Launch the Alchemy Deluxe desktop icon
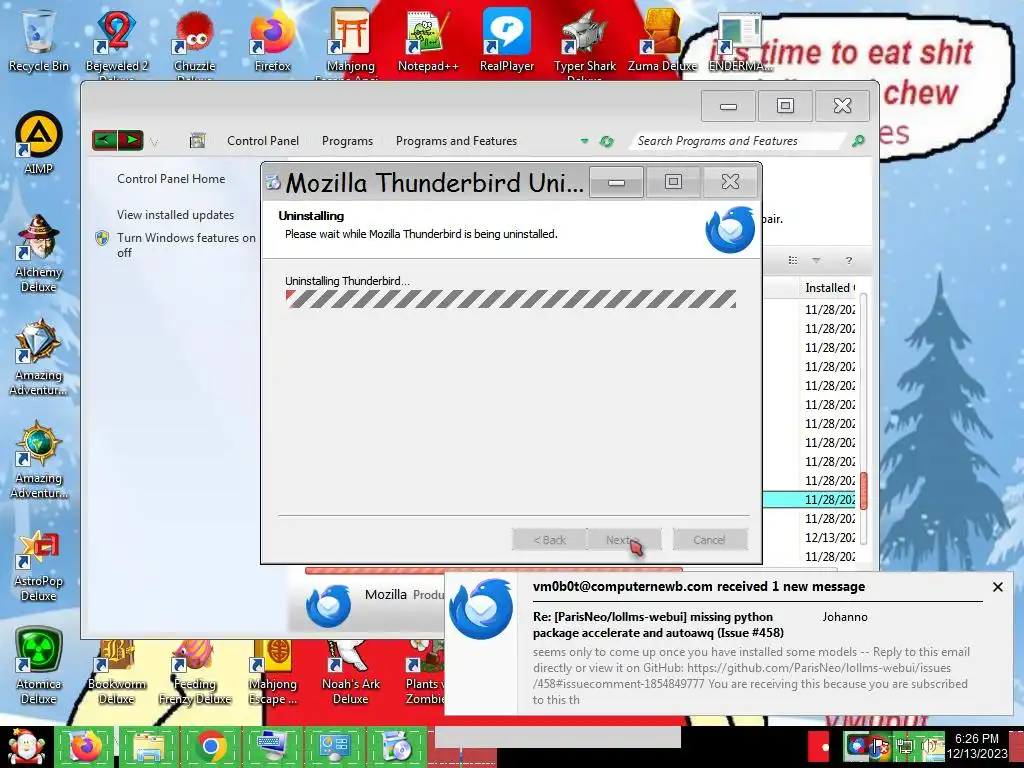The width and height of the screenshot is (1024, 768). pyautogui.click(x=39, y=253)
